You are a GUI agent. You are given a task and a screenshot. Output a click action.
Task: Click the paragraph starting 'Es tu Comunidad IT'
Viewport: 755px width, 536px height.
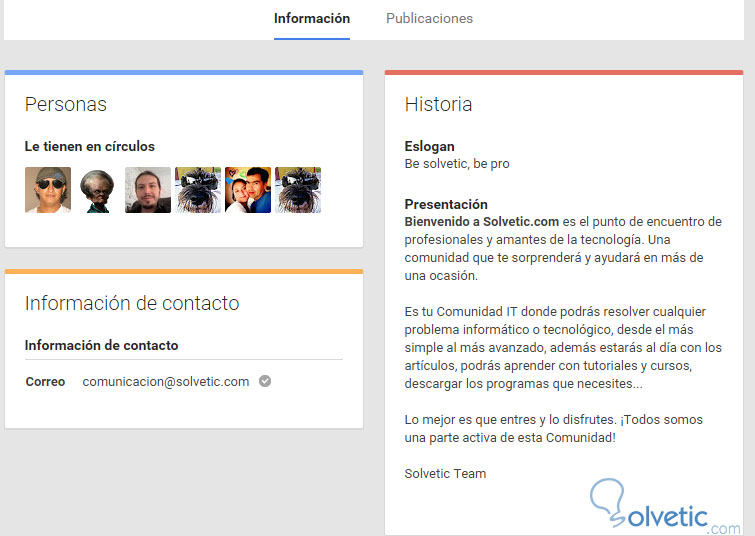click(x=563, y=347)
